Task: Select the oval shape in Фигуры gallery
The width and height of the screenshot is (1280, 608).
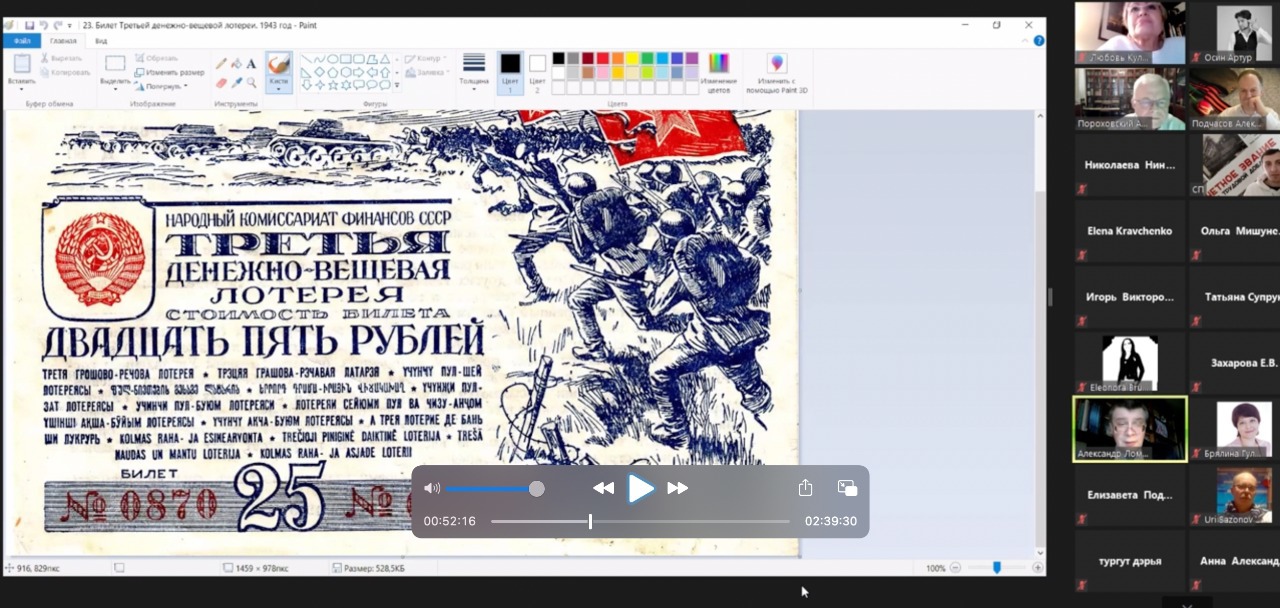Action: click(332, 59)
